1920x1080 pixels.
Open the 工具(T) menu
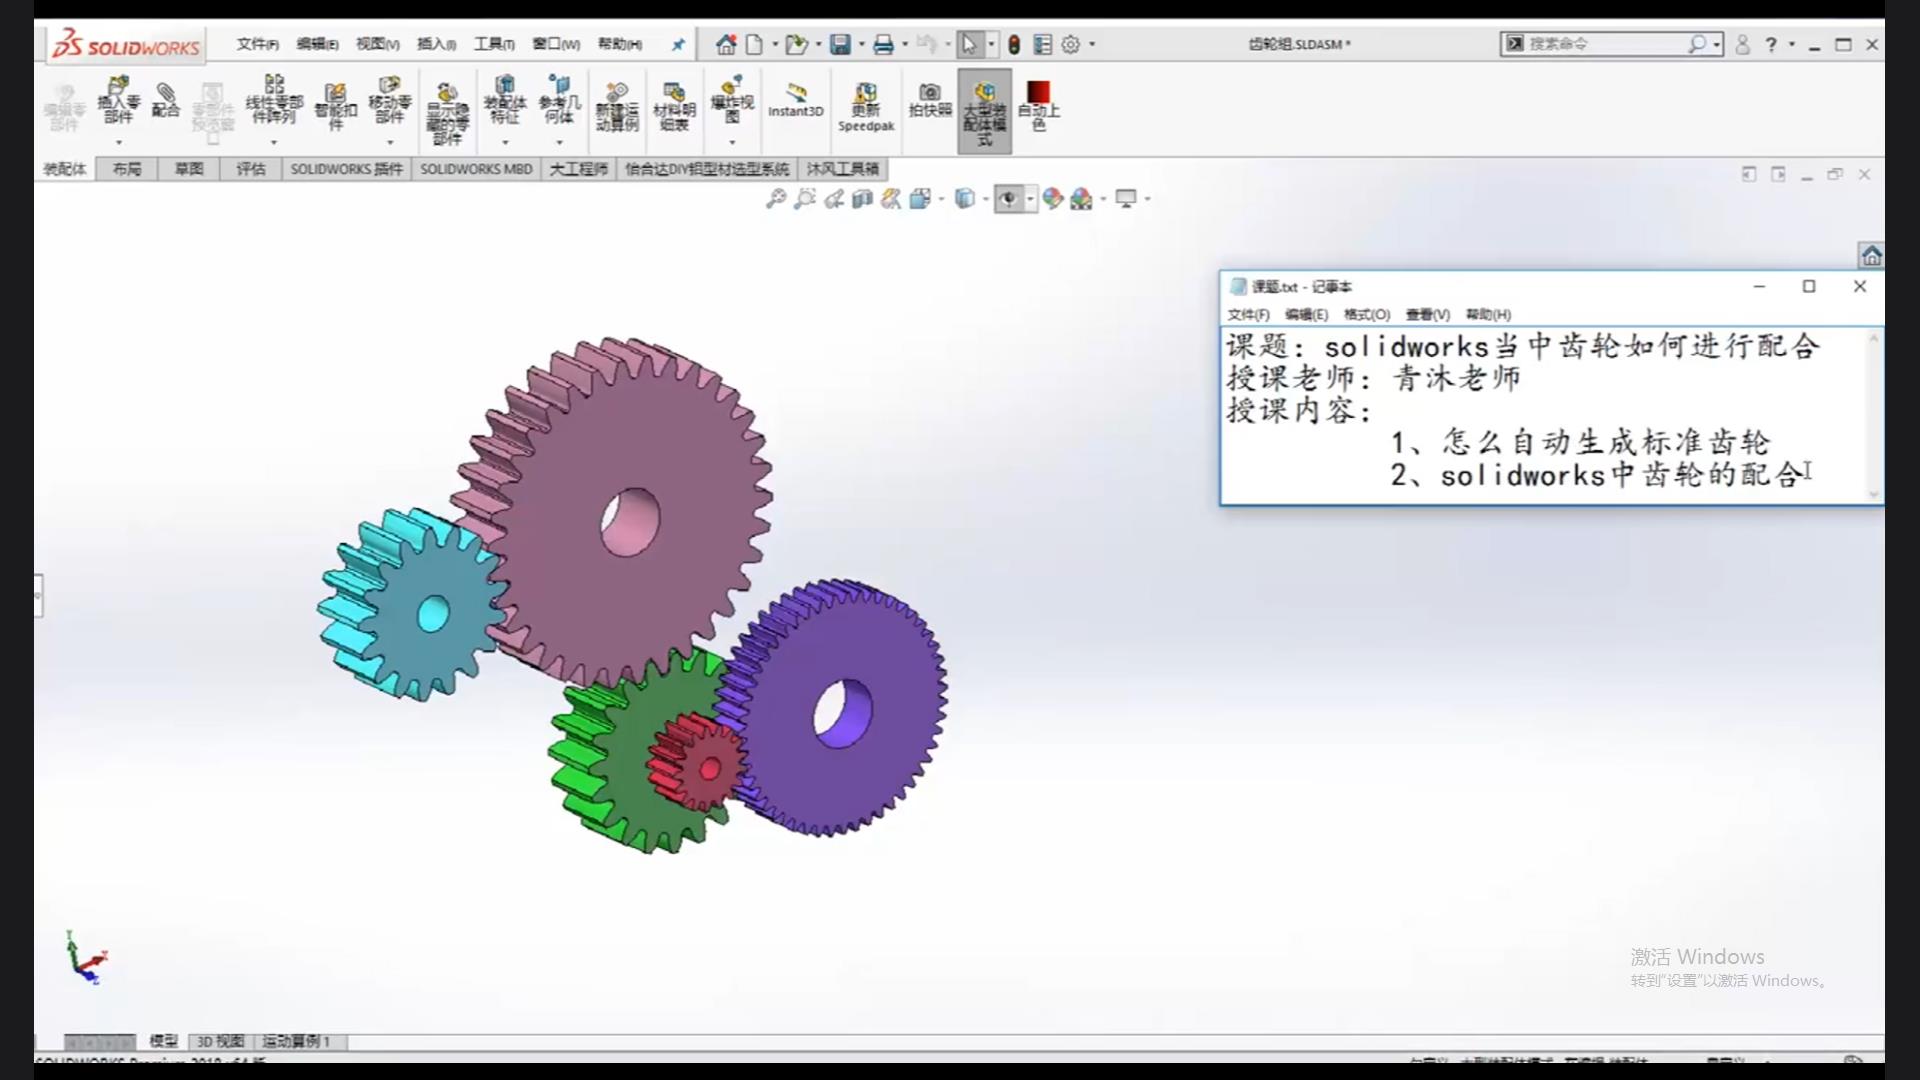coord(494,44)
